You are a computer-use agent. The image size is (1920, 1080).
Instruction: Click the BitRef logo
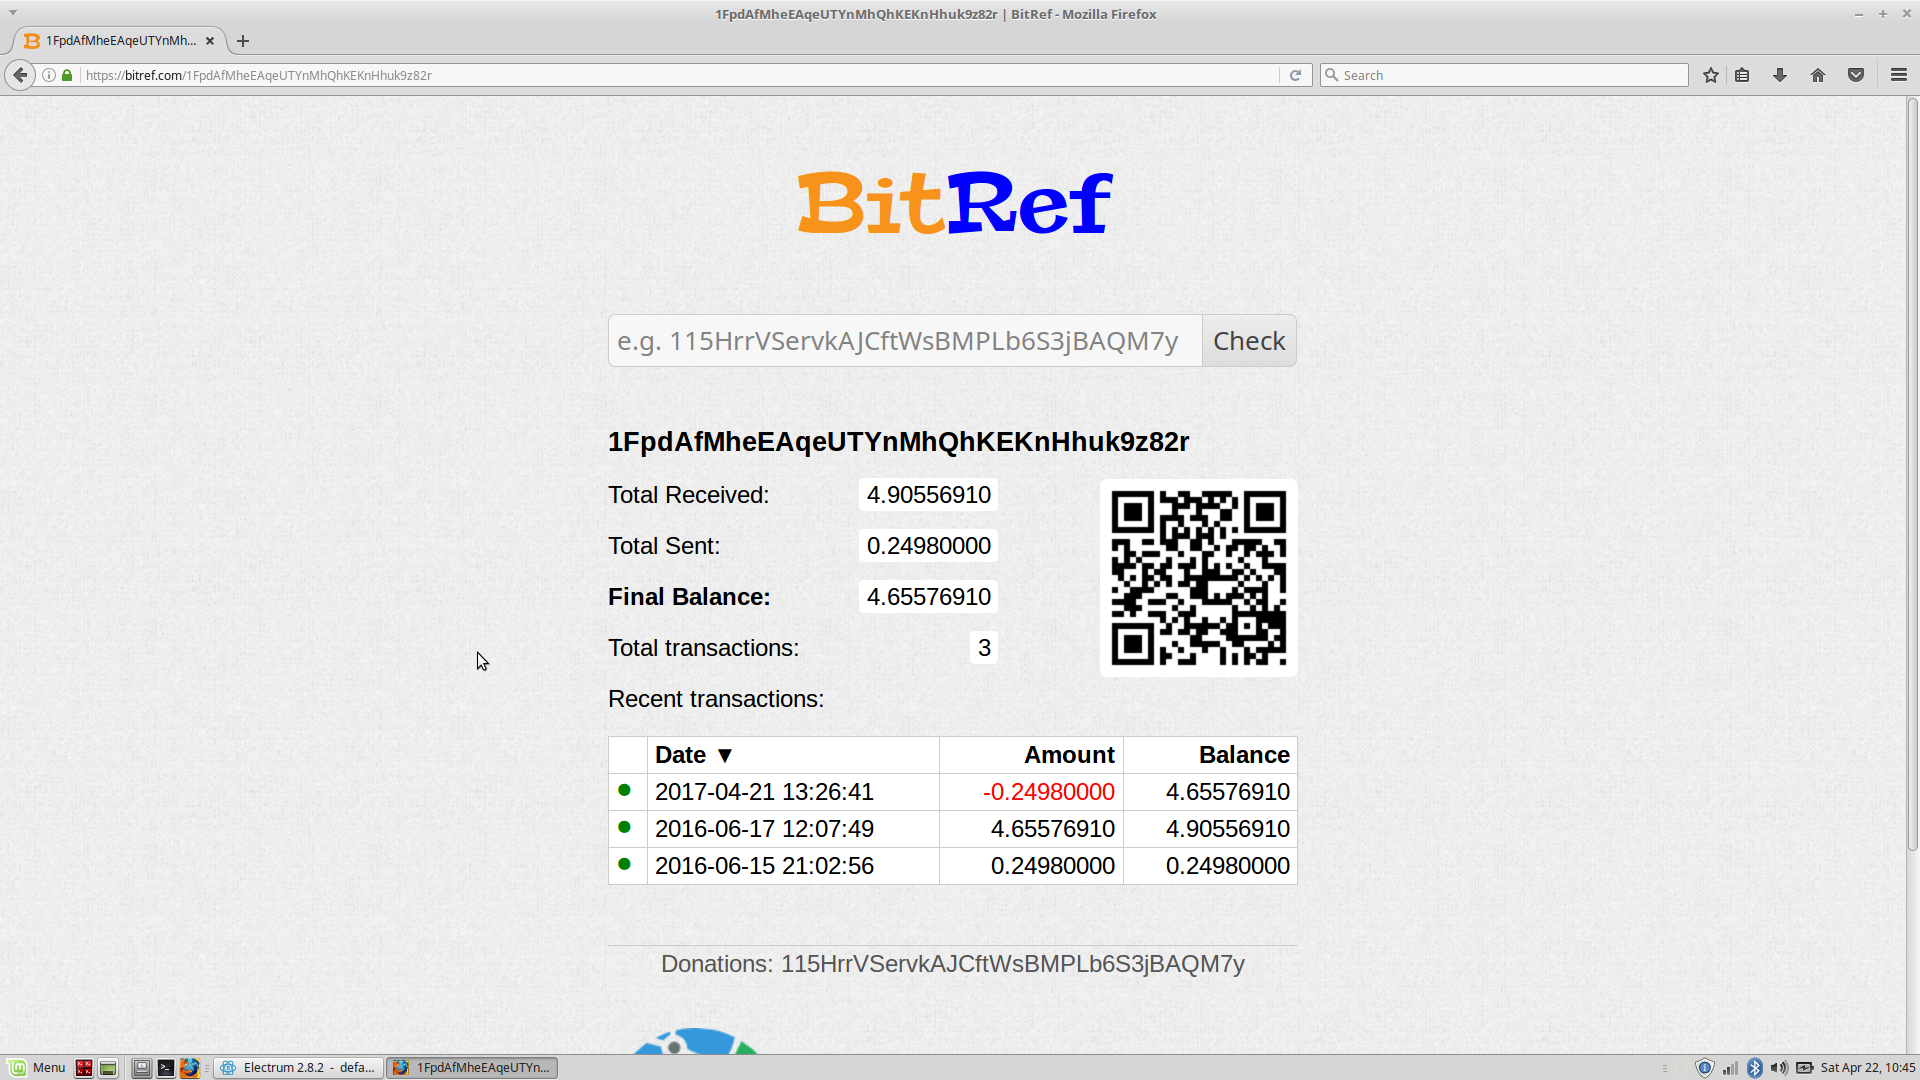pyautogui.click(x=954, y=202)
